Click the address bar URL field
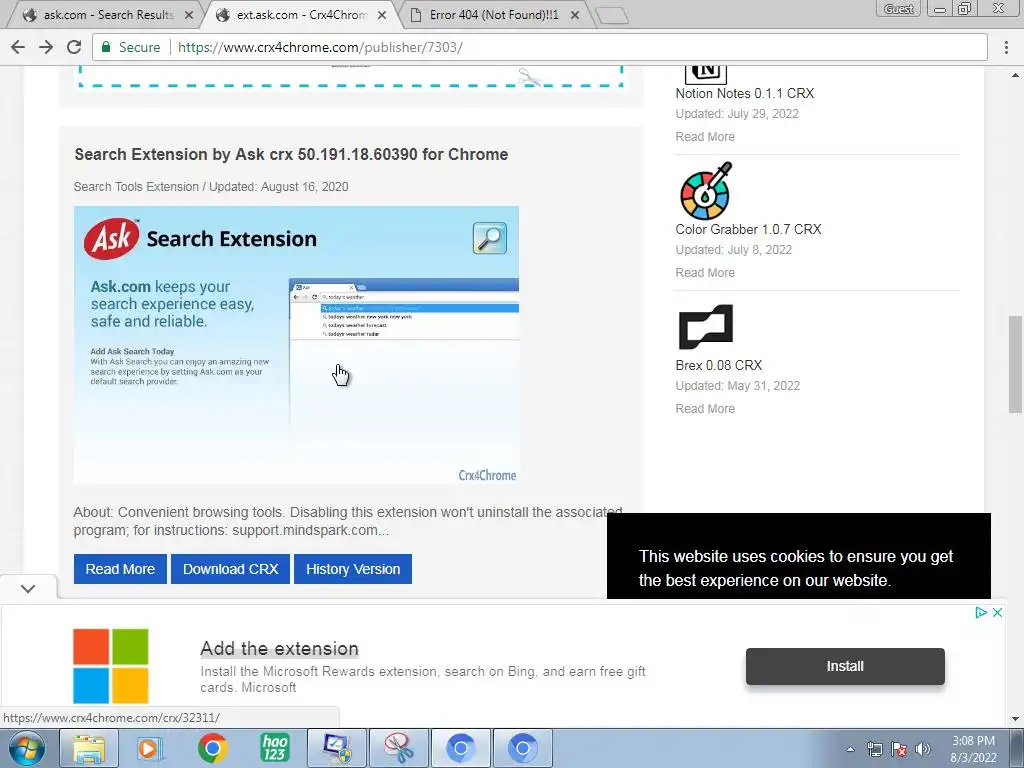This screenshot has width=1024, height=768. click(539, 47)
